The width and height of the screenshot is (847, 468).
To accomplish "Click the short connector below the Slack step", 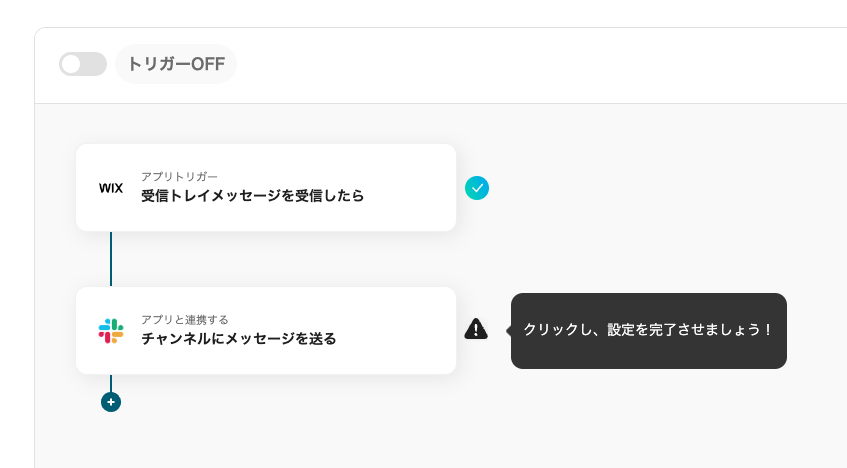I will pos(111,382).
